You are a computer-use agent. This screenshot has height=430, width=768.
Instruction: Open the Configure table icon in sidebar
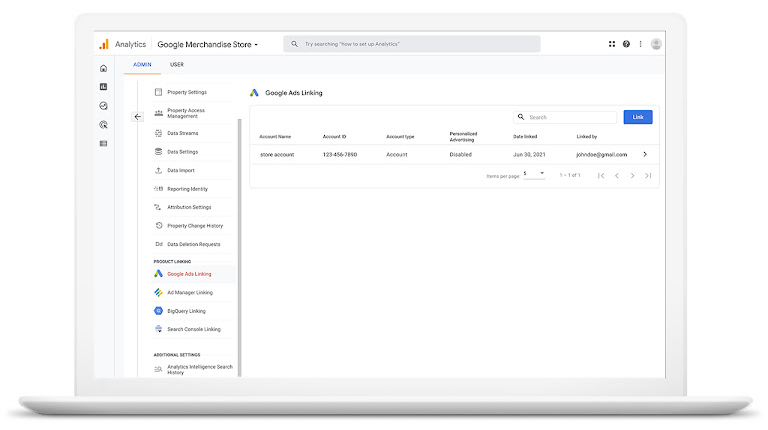103,143
